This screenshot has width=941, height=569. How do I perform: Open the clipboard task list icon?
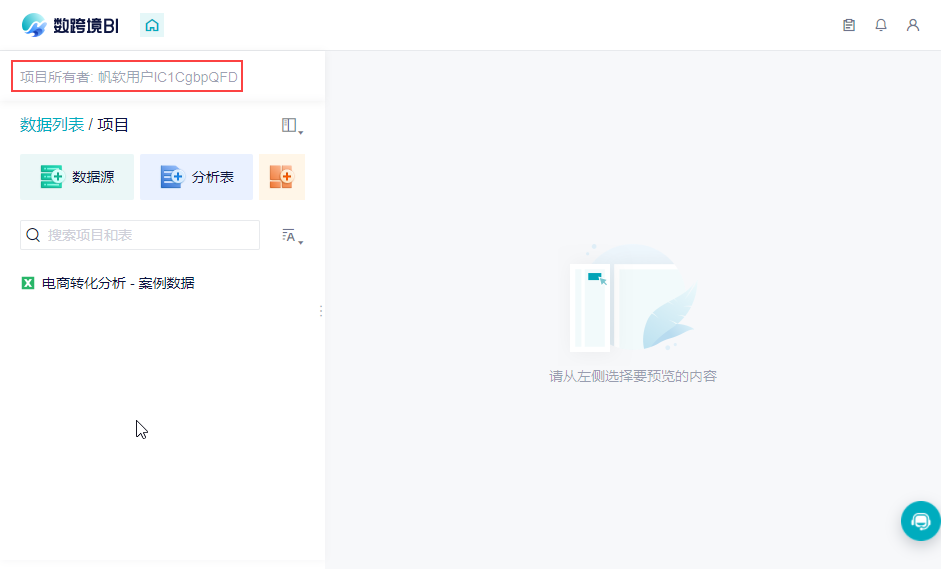pyautogui.click(x=849, y=25)
